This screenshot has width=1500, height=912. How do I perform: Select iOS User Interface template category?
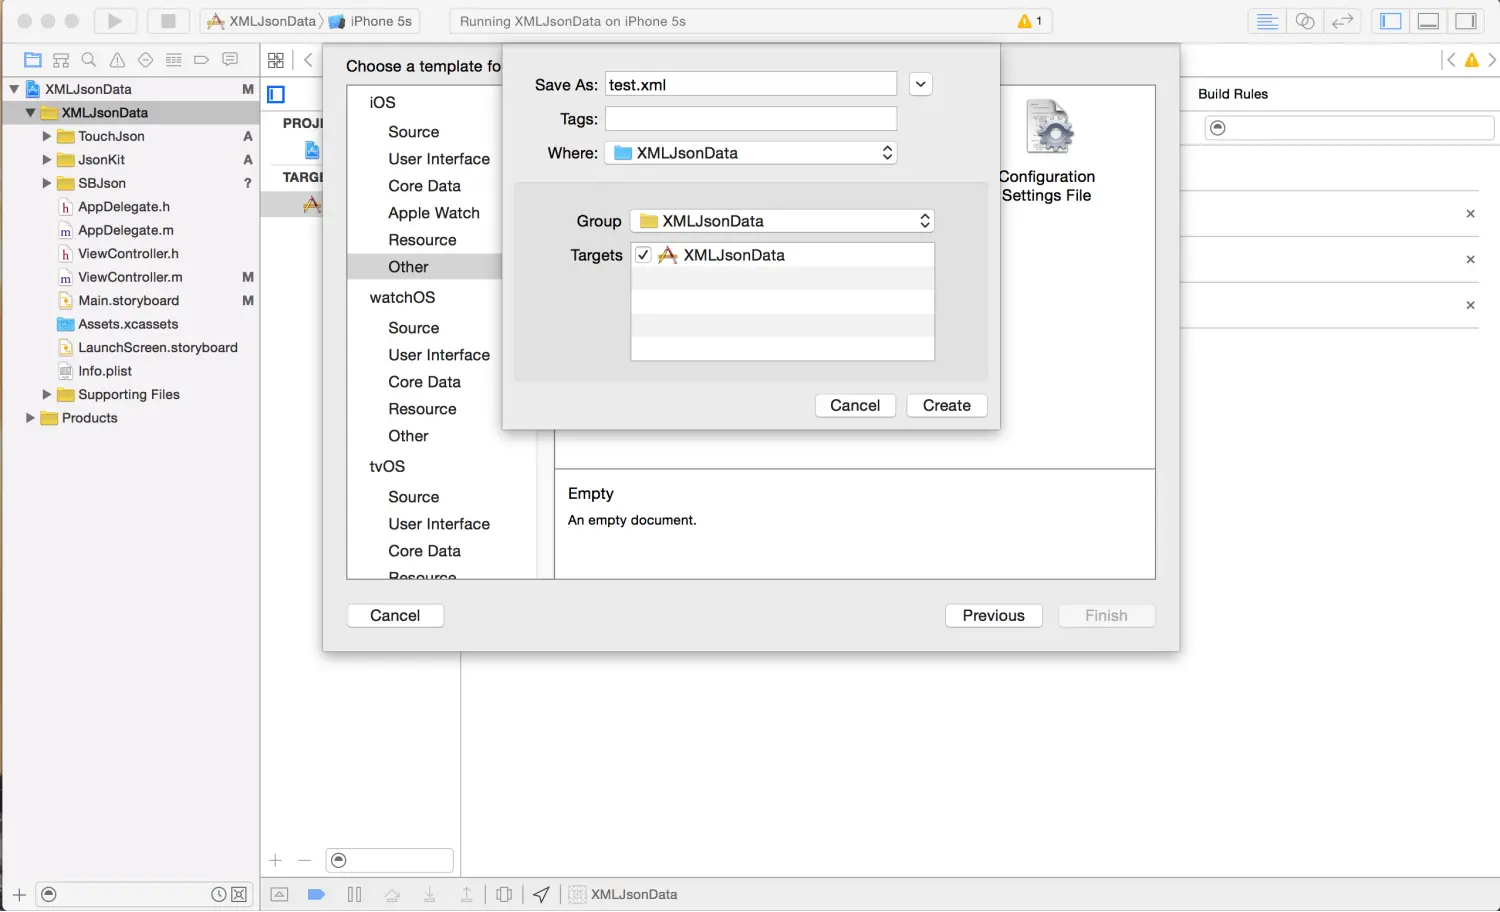pos(439,159)
